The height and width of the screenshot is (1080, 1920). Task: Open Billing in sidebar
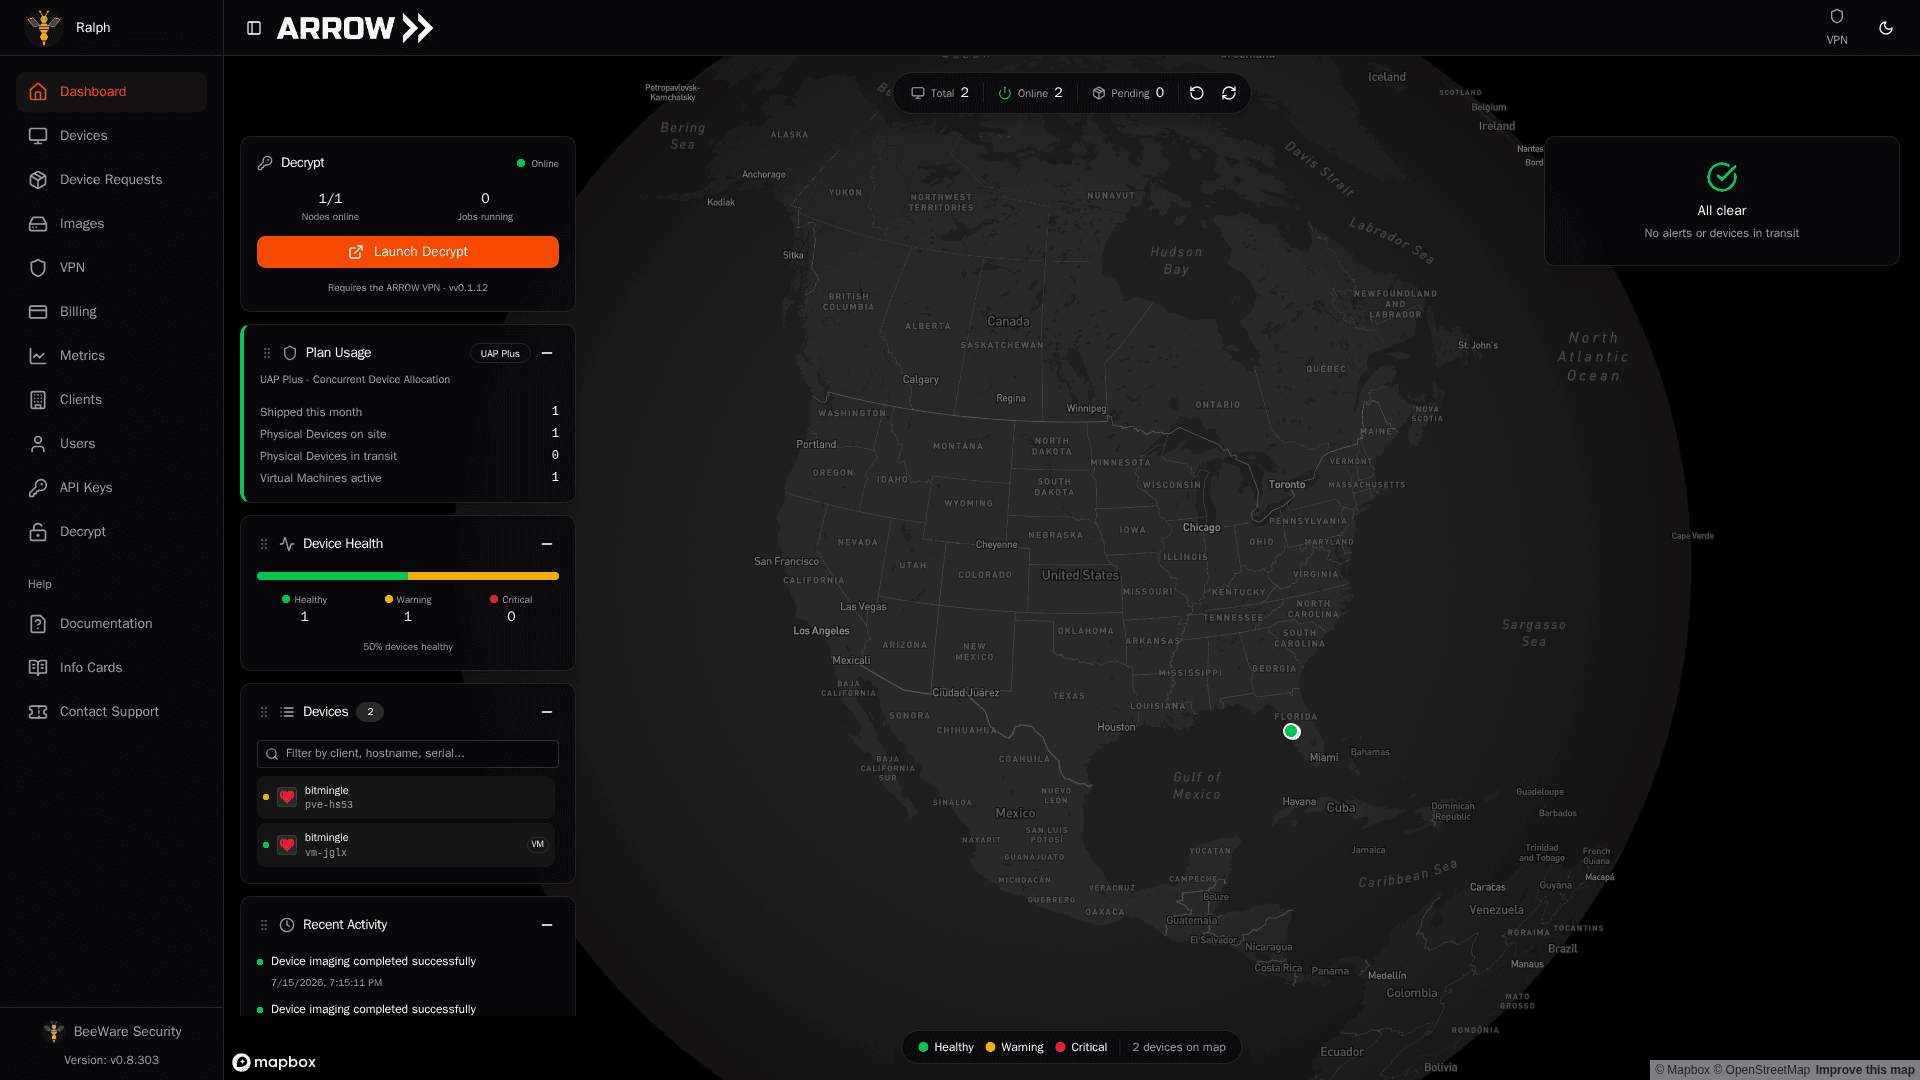(x=111, y=312)
